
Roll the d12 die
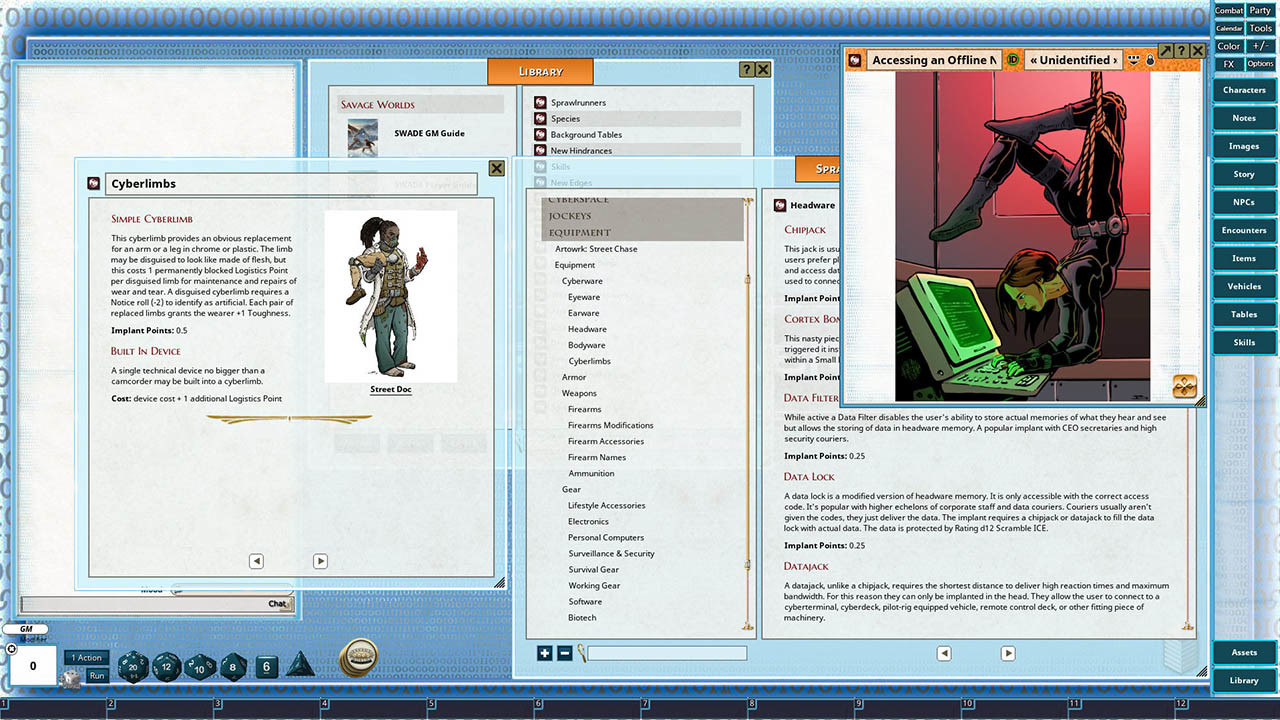[166, 666]
